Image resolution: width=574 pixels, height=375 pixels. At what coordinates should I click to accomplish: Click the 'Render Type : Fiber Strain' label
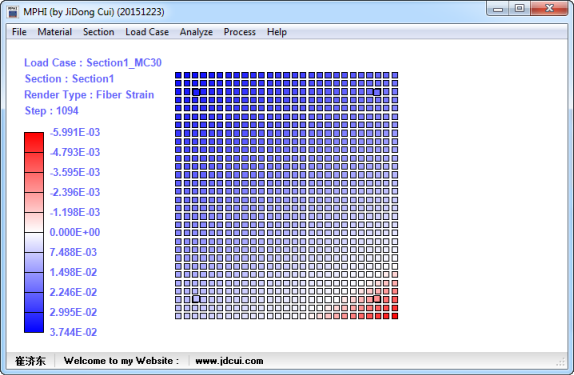(89, 95)
